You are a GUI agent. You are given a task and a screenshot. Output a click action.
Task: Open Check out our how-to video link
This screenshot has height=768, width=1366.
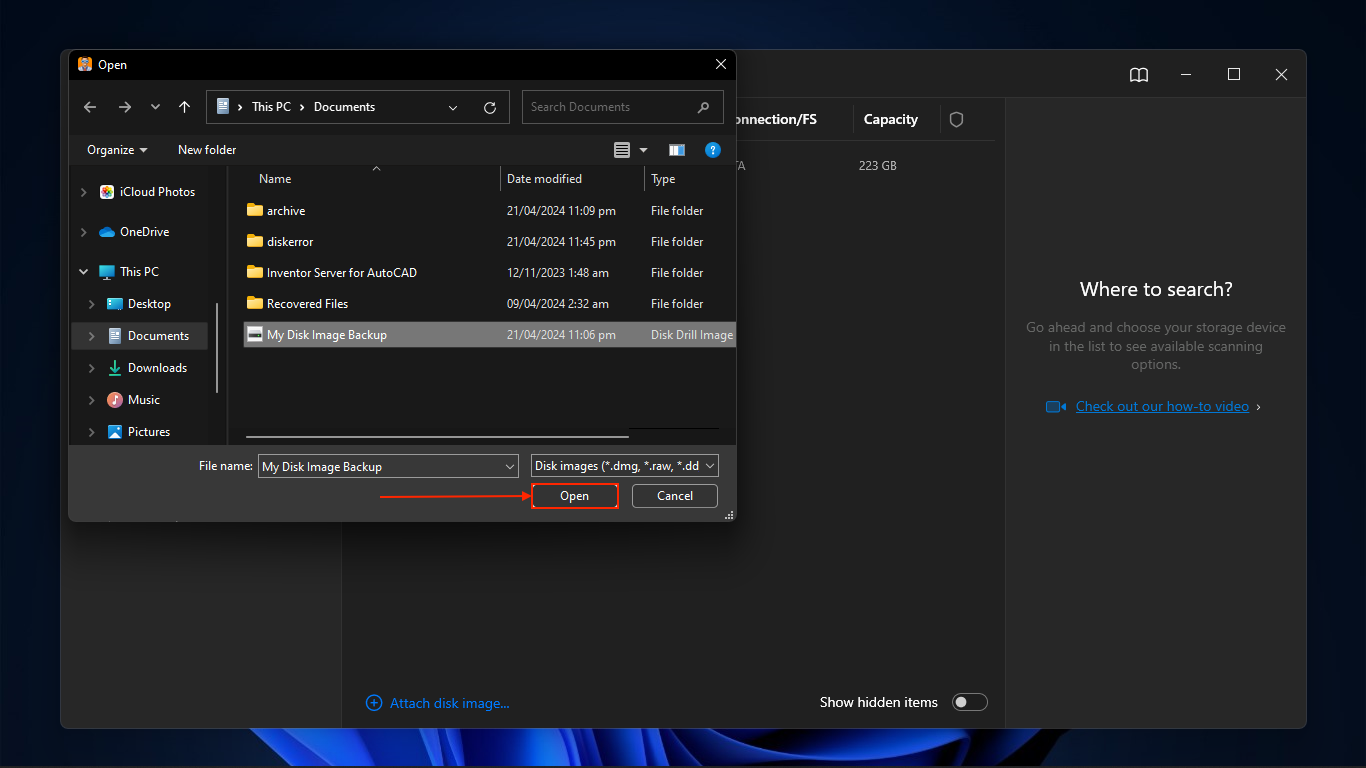point(1162,407)
